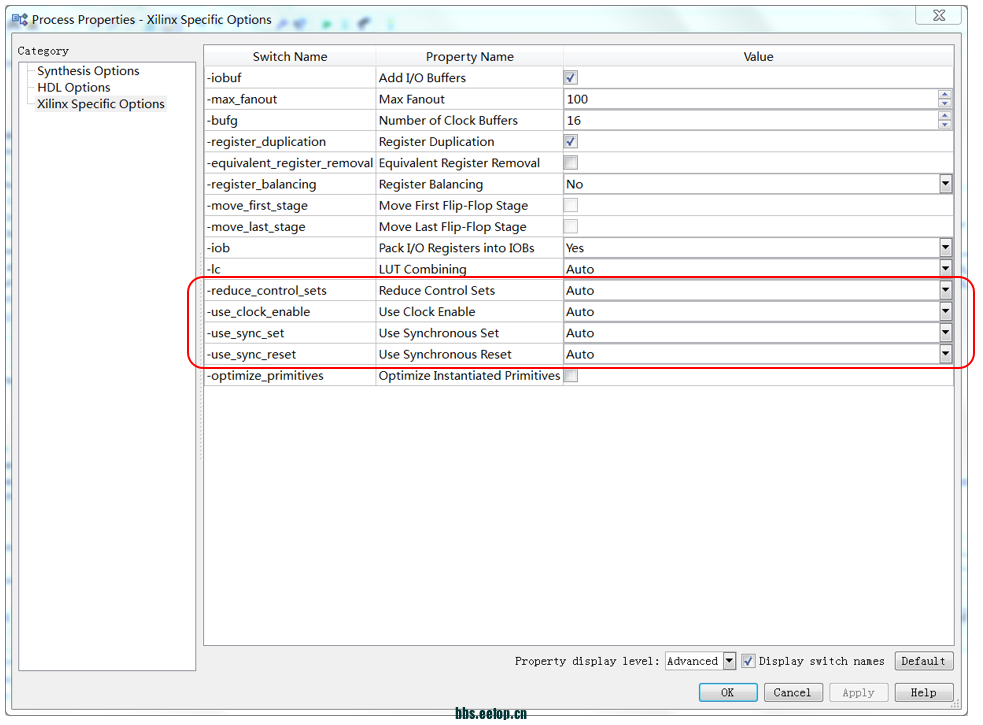The height and width of the screenshot is (725, 983).
Task: Click the Switch Name column header
Action: coord(290,56)
